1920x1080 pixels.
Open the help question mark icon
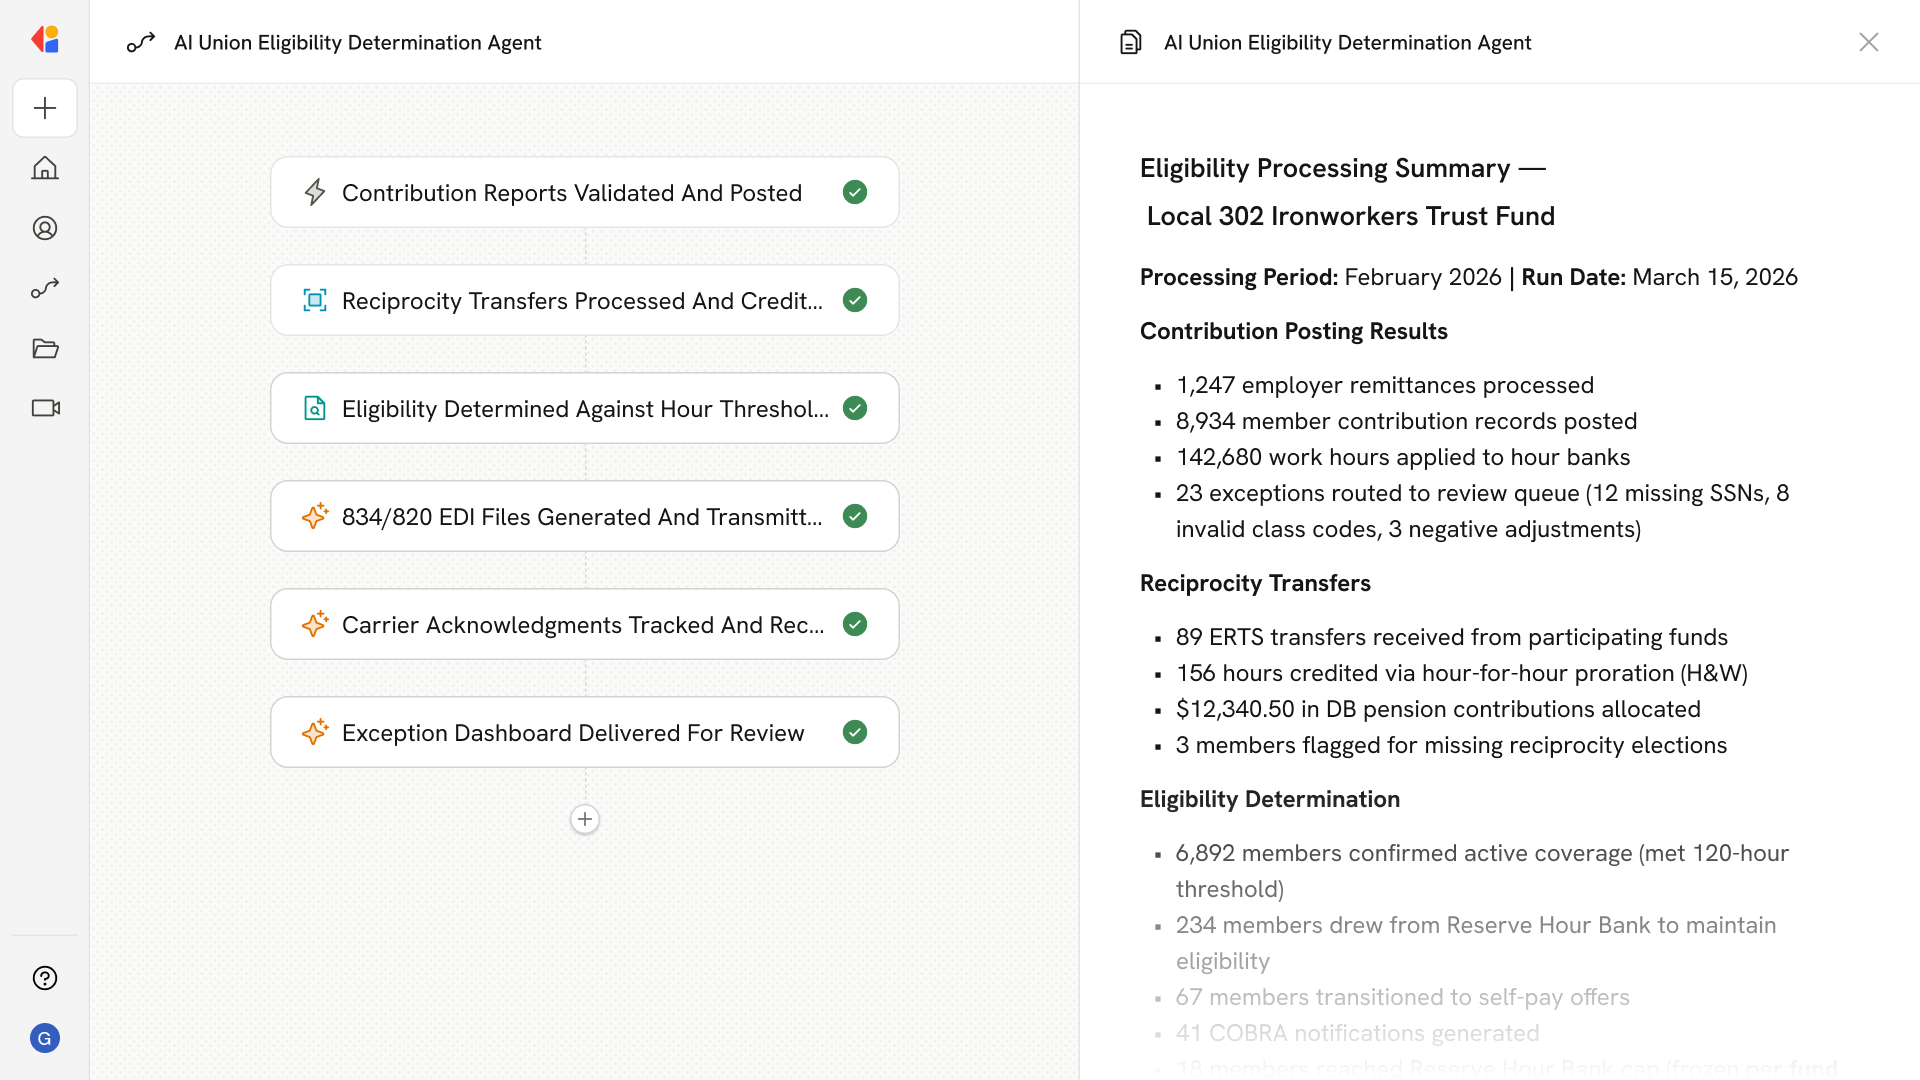45,978
